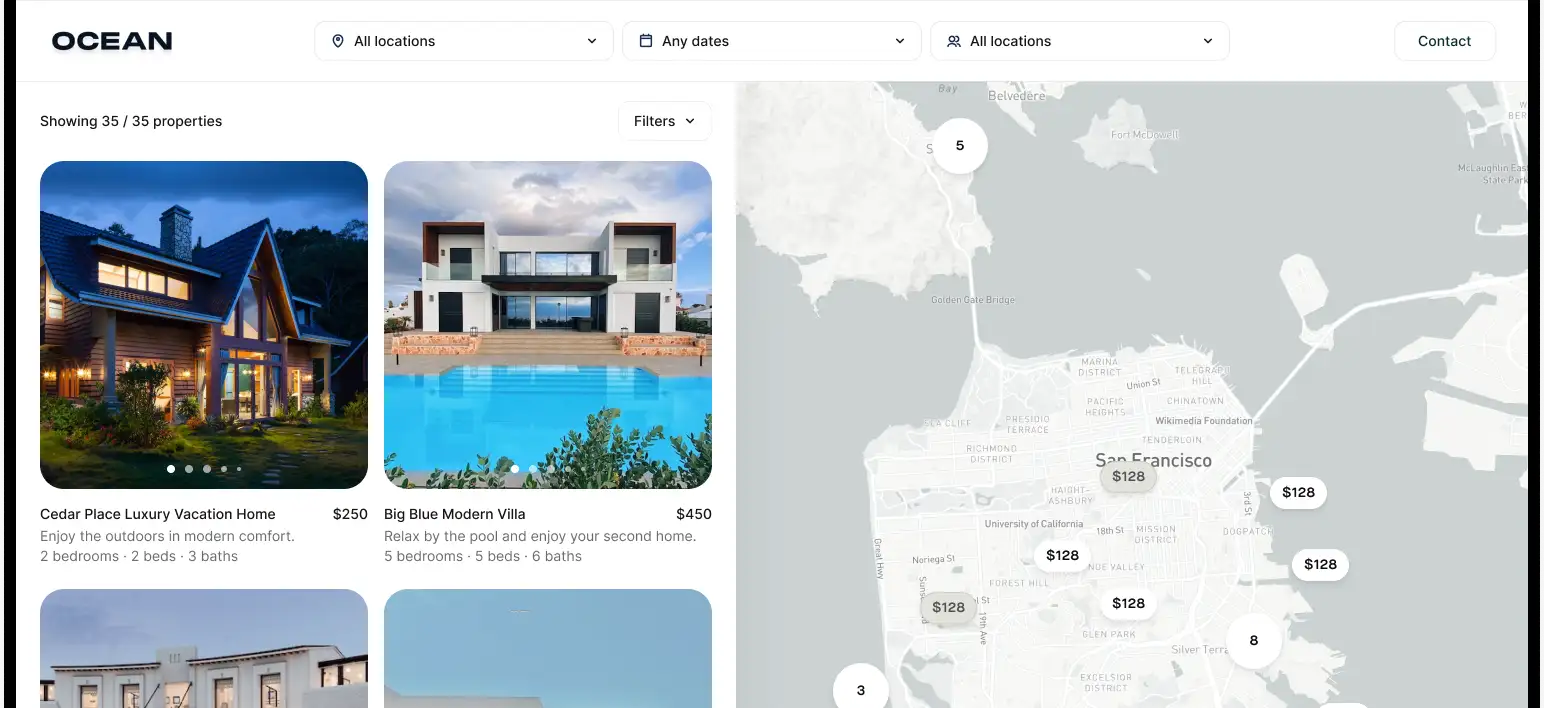Screen dimensions: 1544x708
Task: Open the map cluster marker showing 5
Action: pos(960,146)
